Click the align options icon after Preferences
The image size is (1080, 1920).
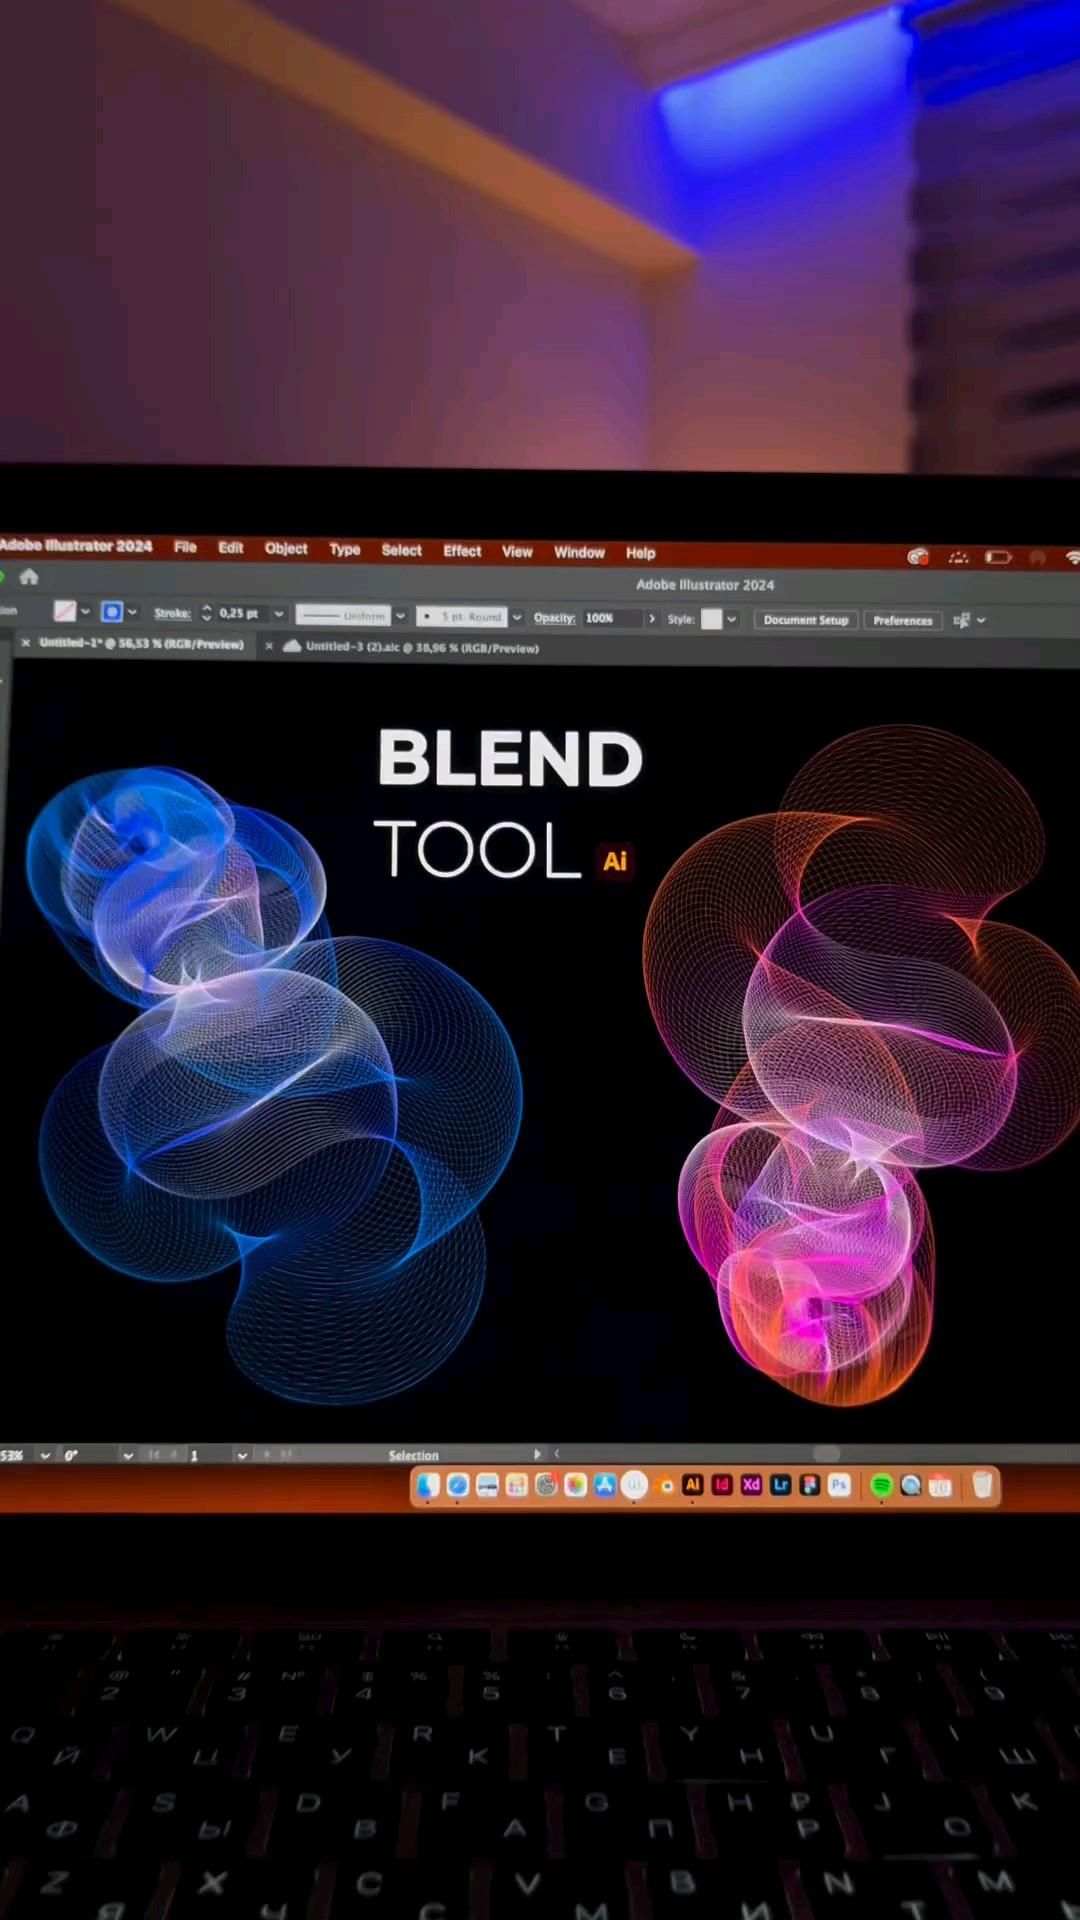pos(961,620)
